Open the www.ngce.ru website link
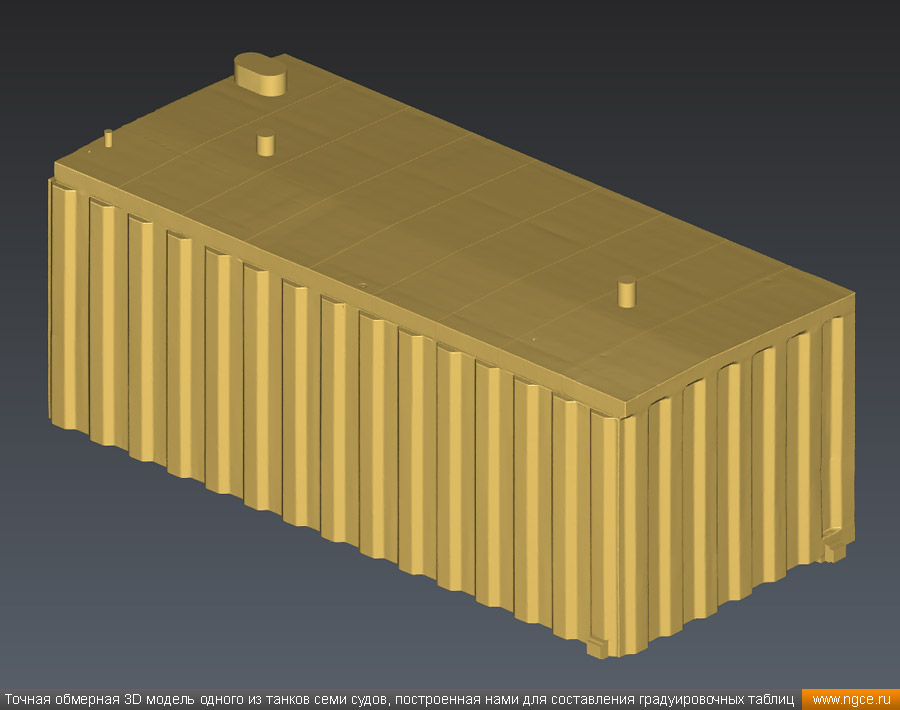The width and height of the screenshot is (900, 710). 851,700
